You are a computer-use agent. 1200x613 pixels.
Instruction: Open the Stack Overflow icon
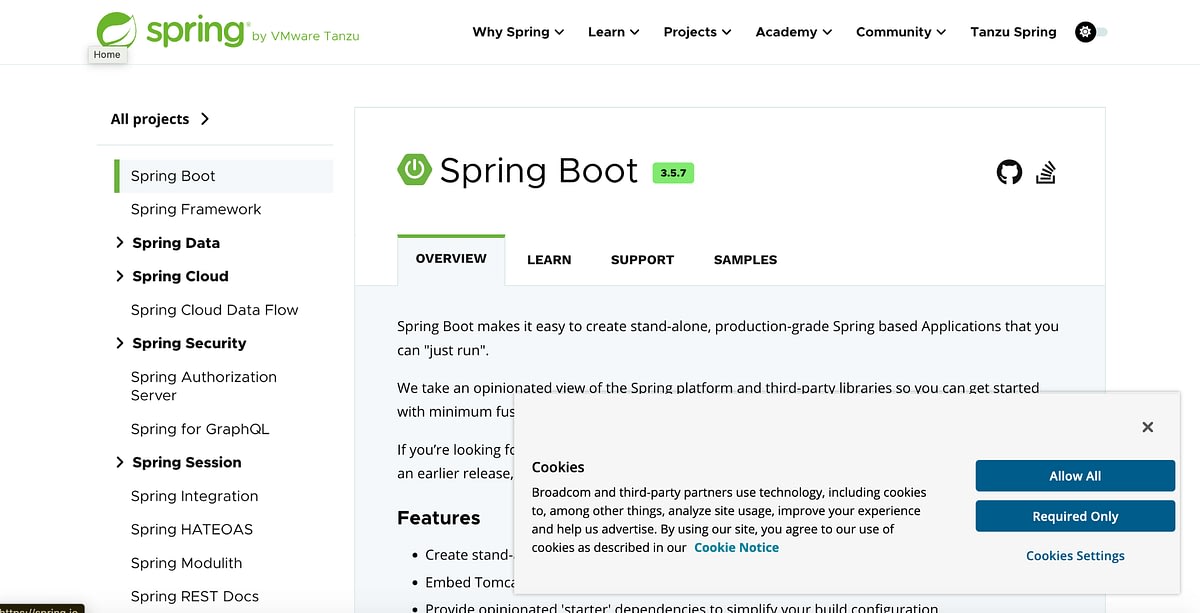[x=1046, y=172]
